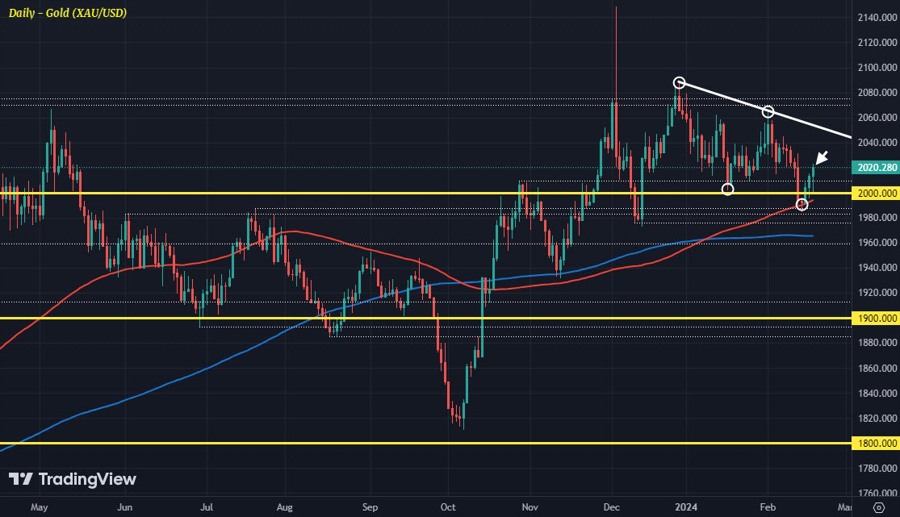
Task: Click the 2100.000 price axis value
Action: click(877, 68)
